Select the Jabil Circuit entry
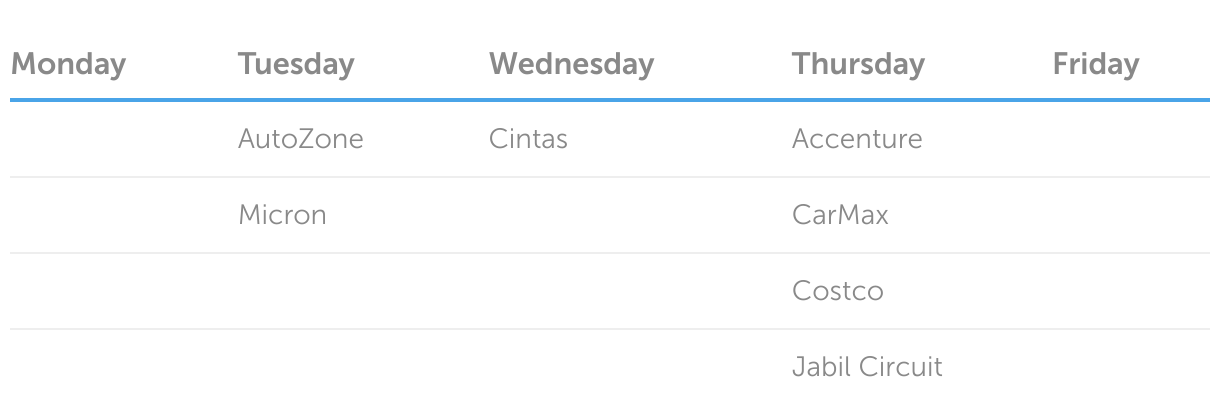This screenshot has width=1220, height=414. click(867, 367)
